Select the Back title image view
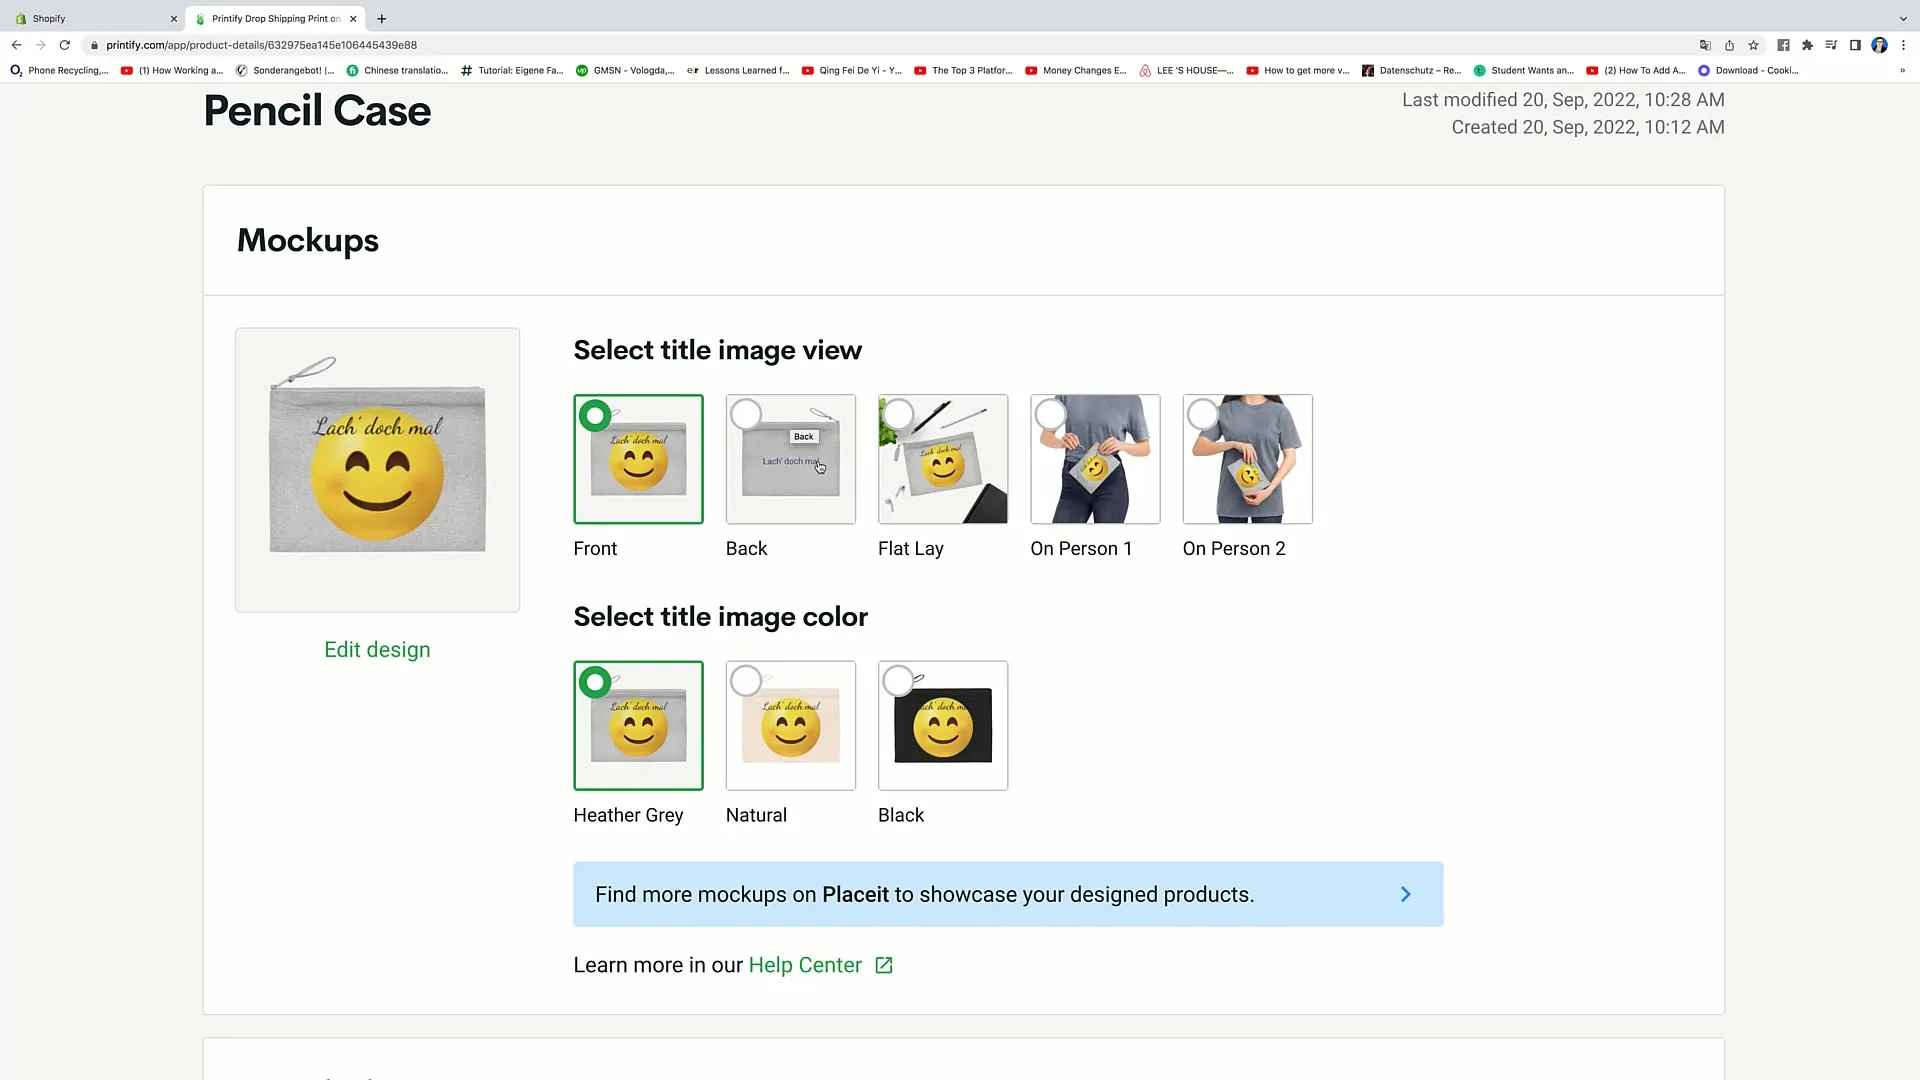1920x1080 pixels. (x=790, y=459)
